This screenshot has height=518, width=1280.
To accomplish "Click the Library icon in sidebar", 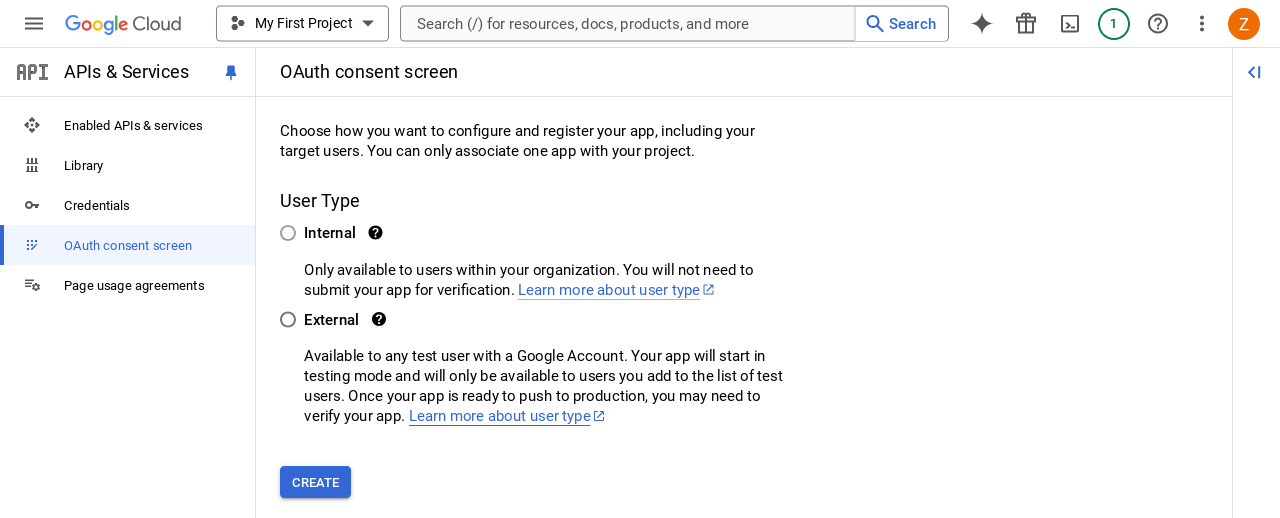I will (32, 165).
